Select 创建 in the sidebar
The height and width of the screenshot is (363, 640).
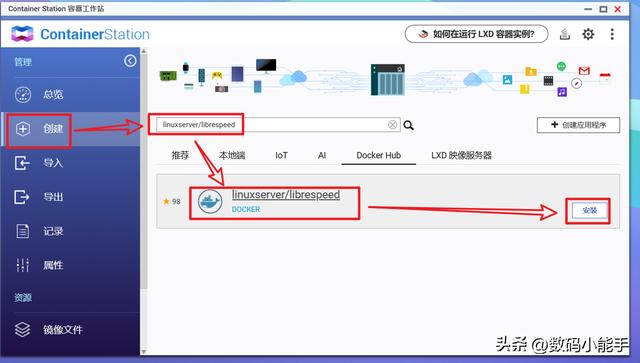coord(70,129)
